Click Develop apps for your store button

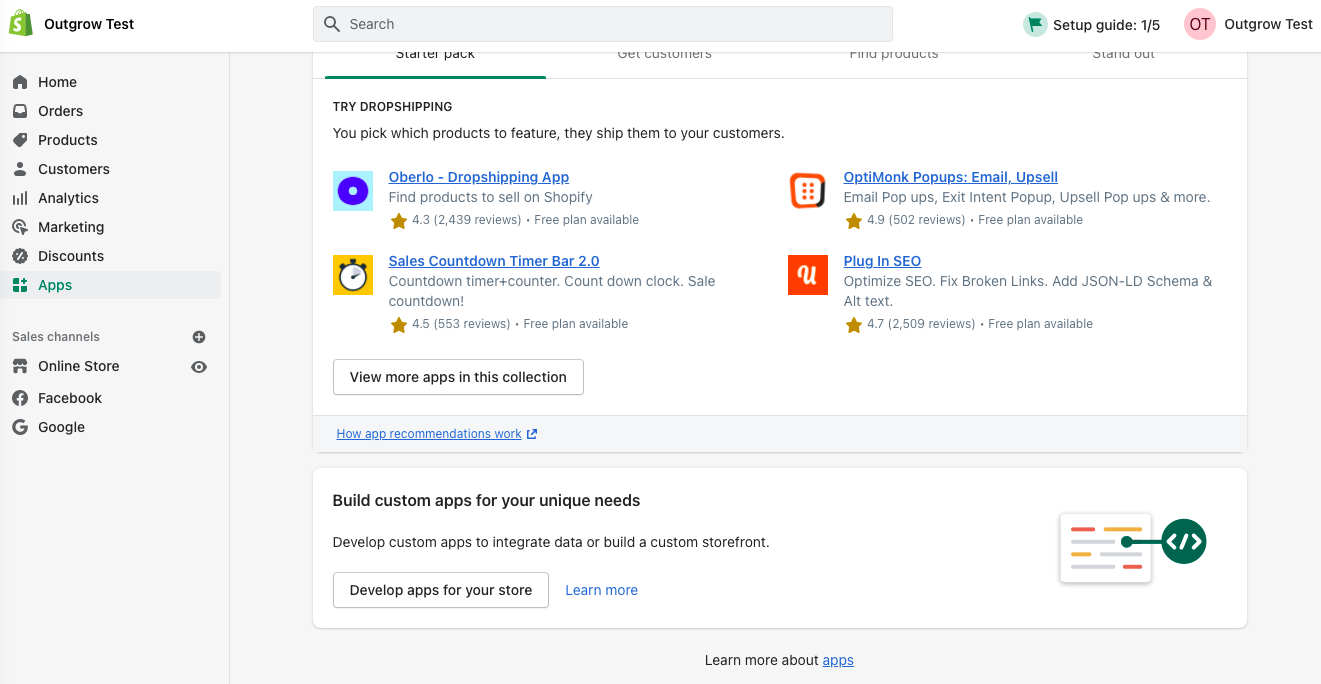click(x=441, y=590)
